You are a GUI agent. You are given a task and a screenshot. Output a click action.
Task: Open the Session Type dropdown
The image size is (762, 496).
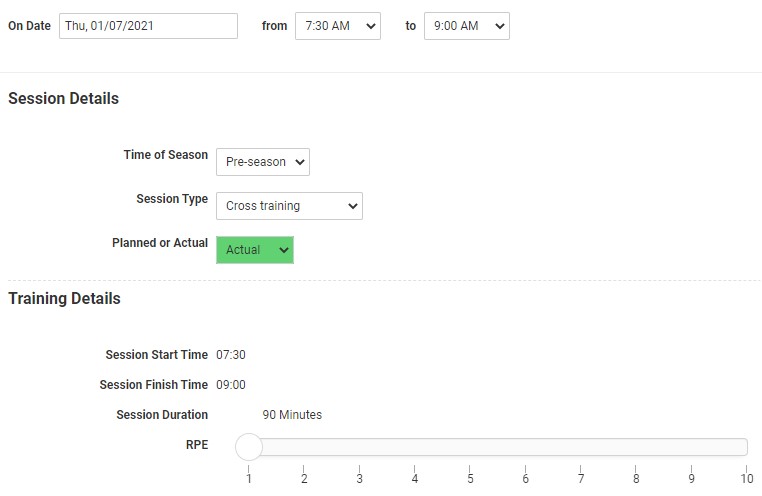click(289, 206)
